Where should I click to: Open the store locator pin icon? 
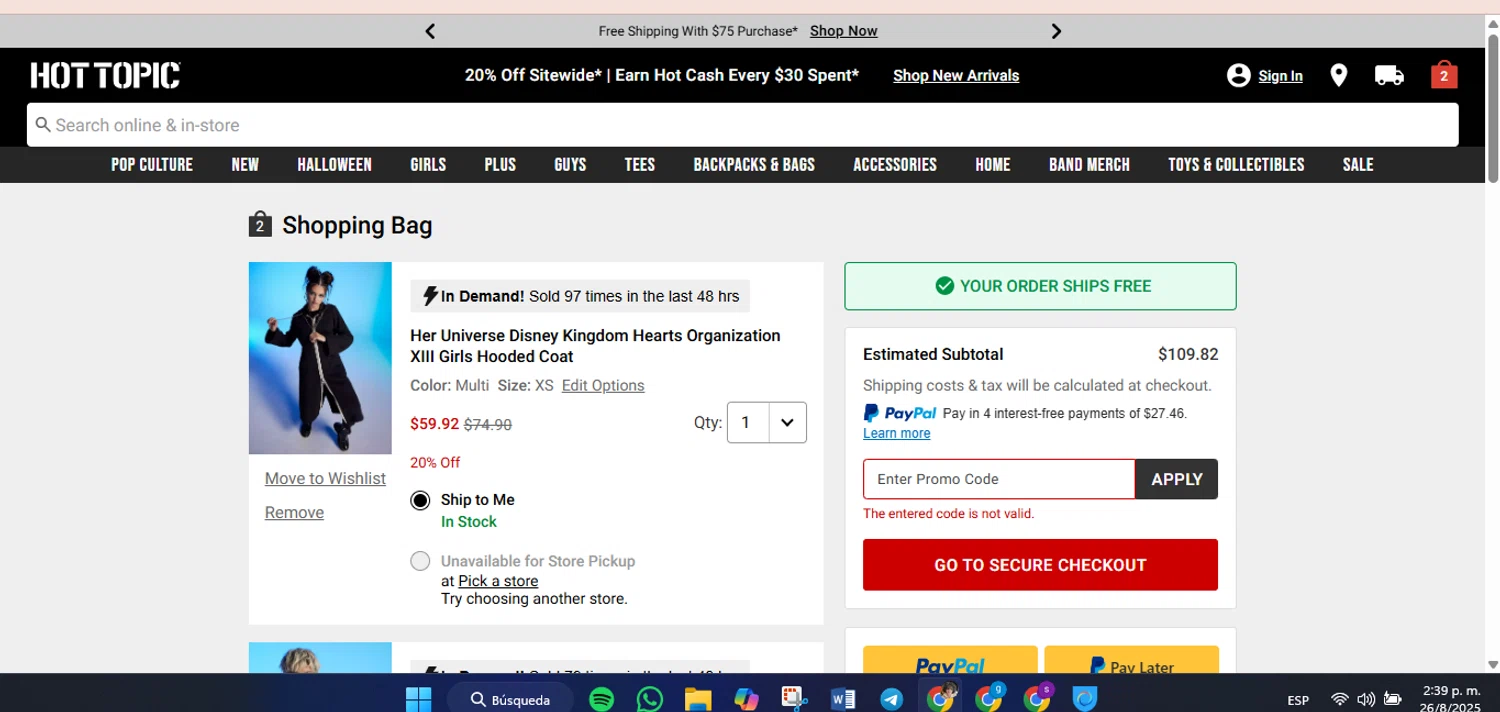[x=1338, y=75]
